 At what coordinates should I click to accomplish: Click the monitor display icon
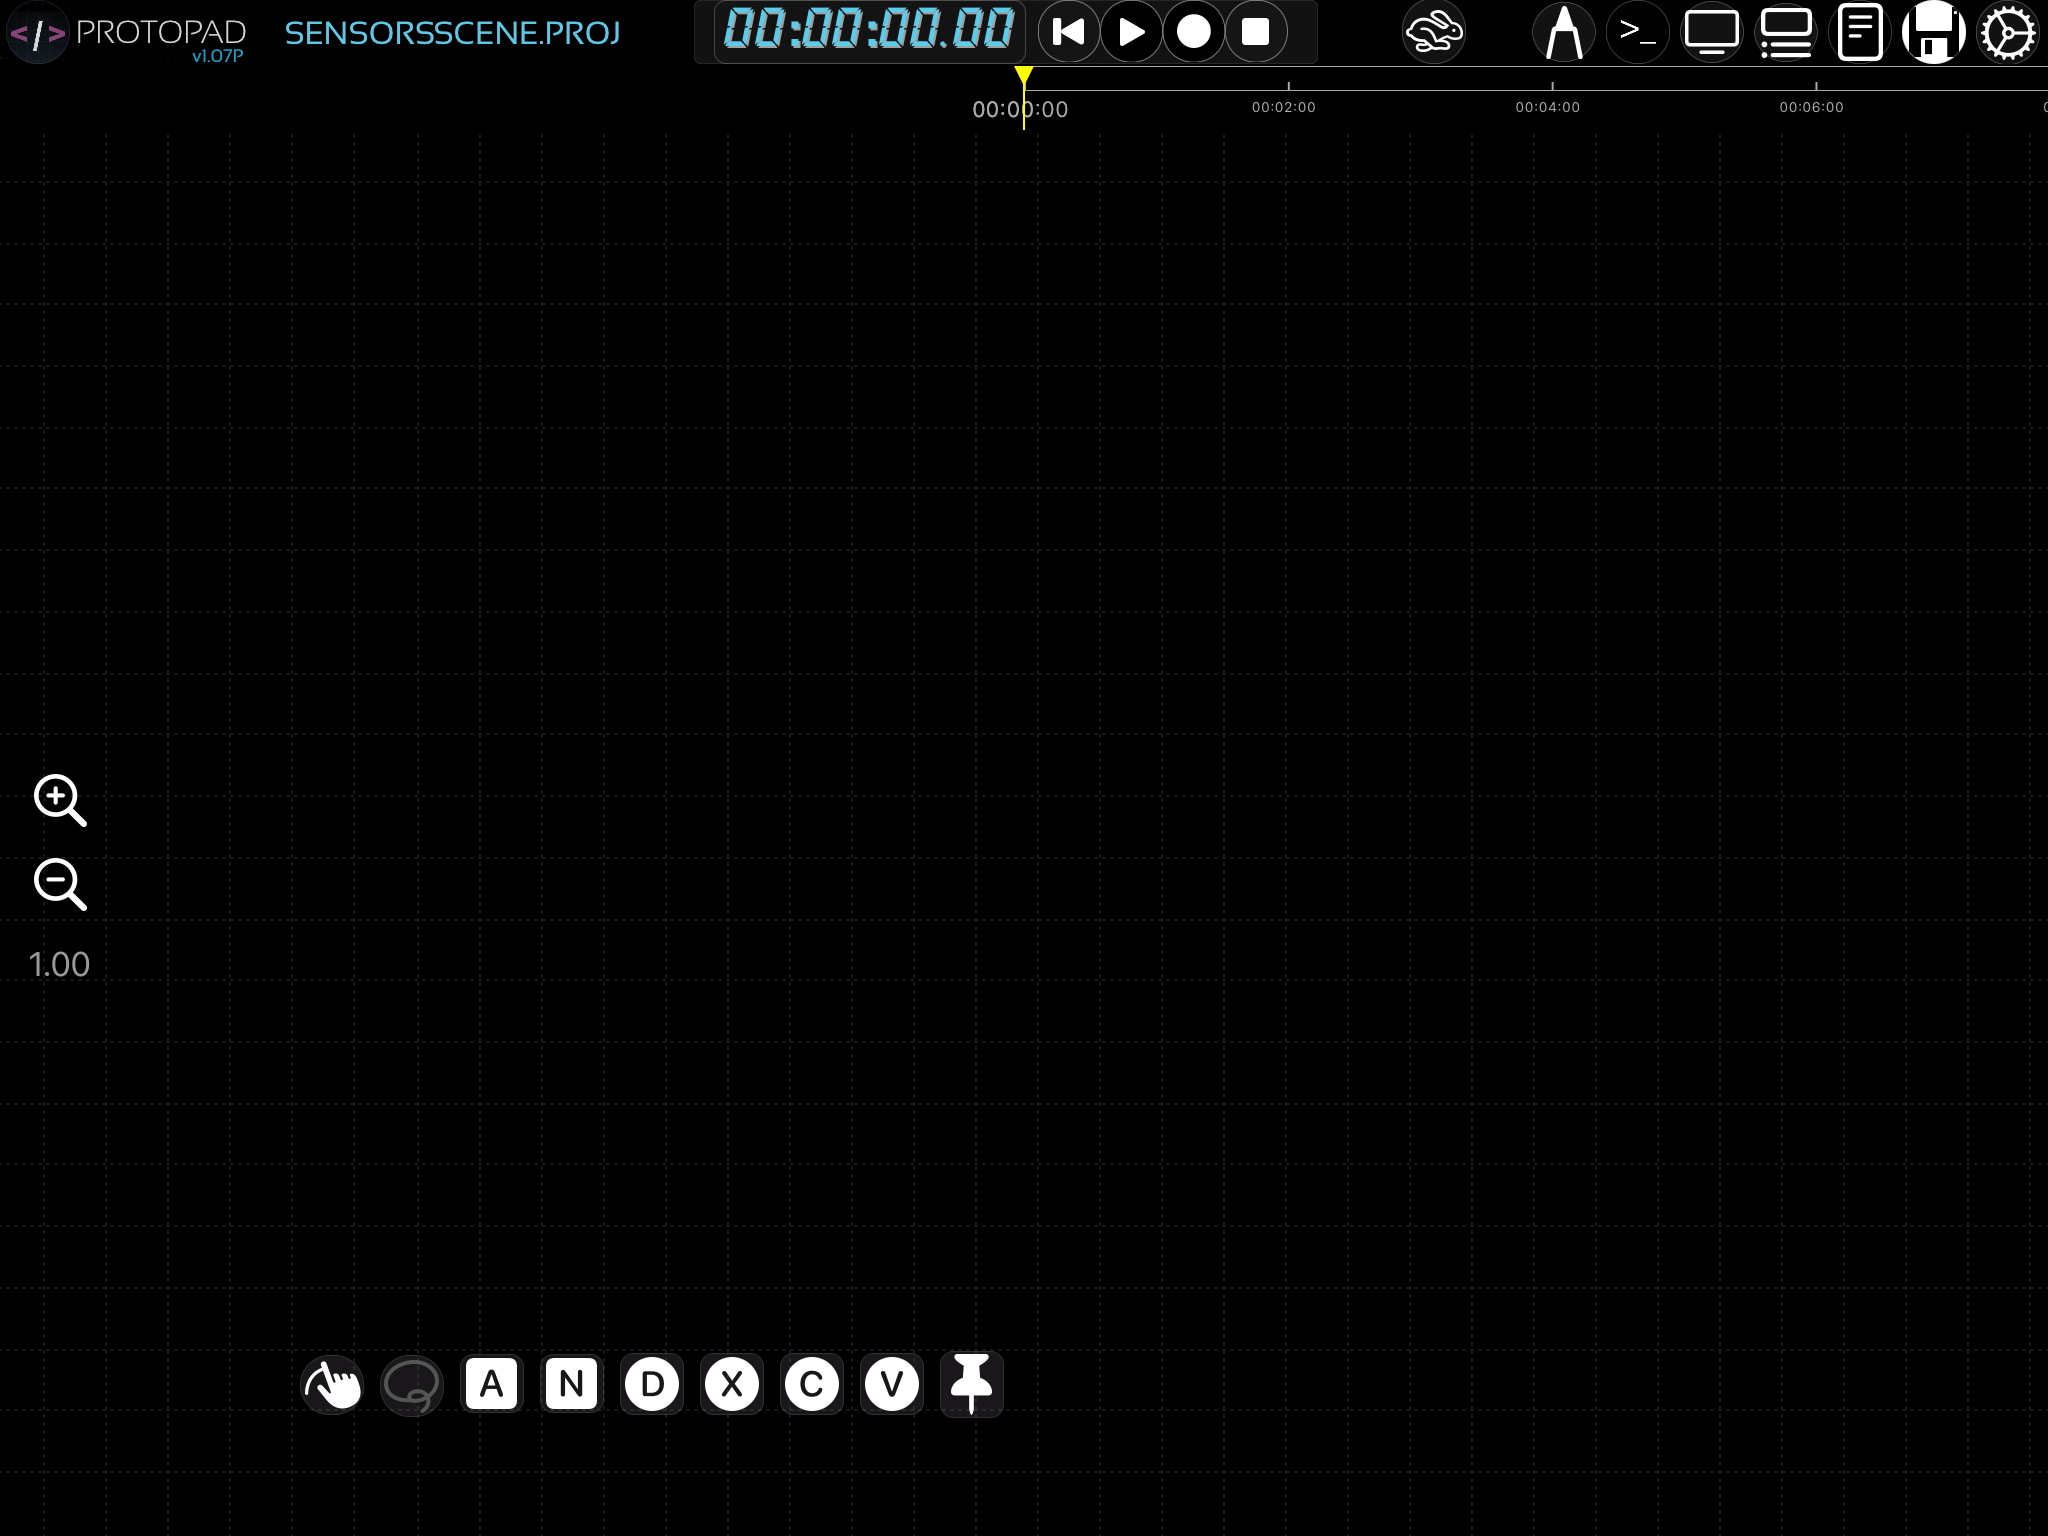pyautogui.click(x=1711, y=33)
